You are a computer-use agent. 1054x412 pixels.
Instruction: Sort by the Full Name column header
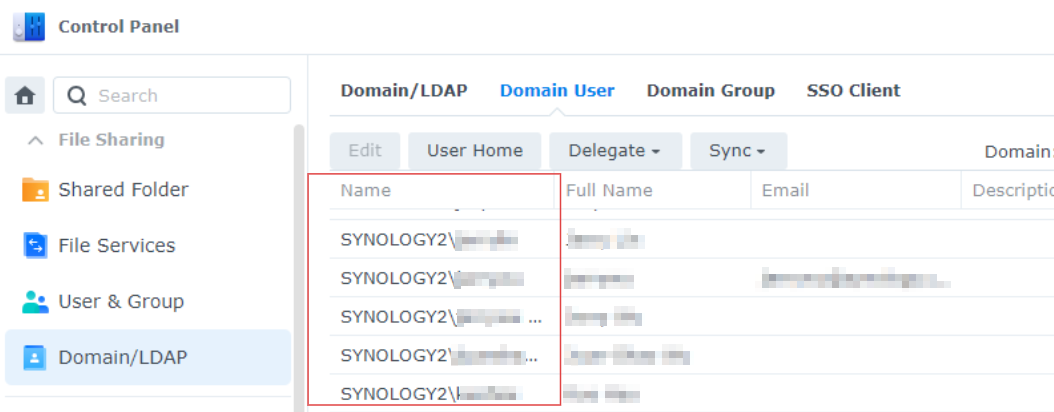[653, 191]
